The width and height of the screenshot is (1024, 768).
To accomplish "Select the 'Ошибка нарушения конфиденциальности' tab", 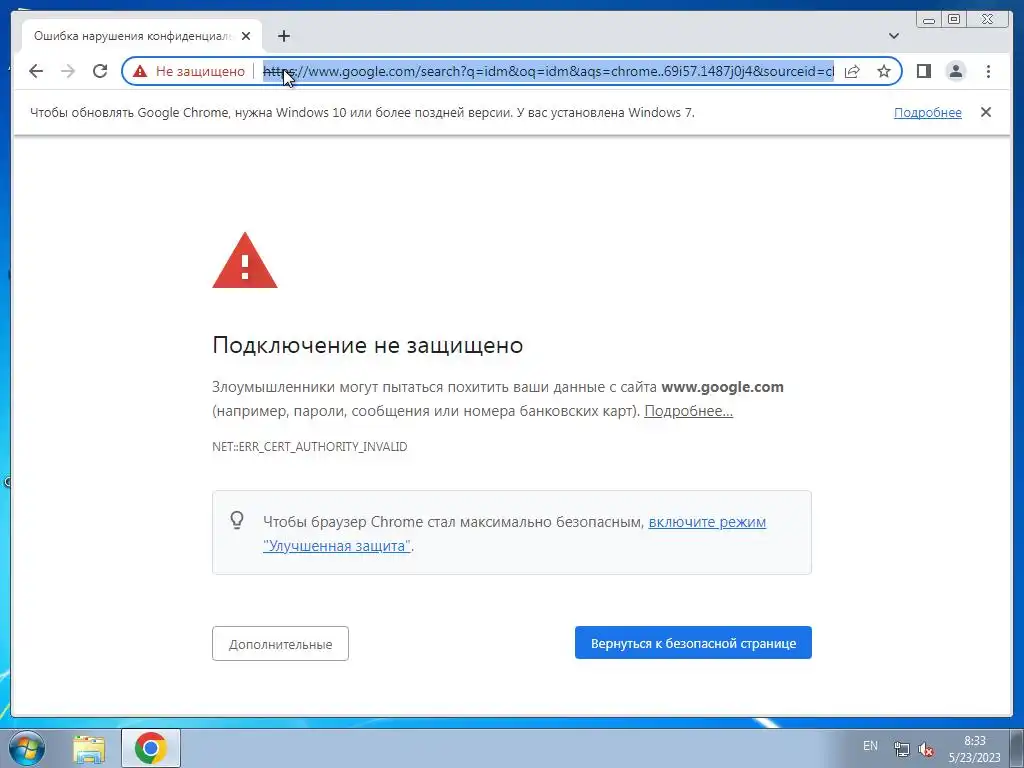I will click(142, 36).
